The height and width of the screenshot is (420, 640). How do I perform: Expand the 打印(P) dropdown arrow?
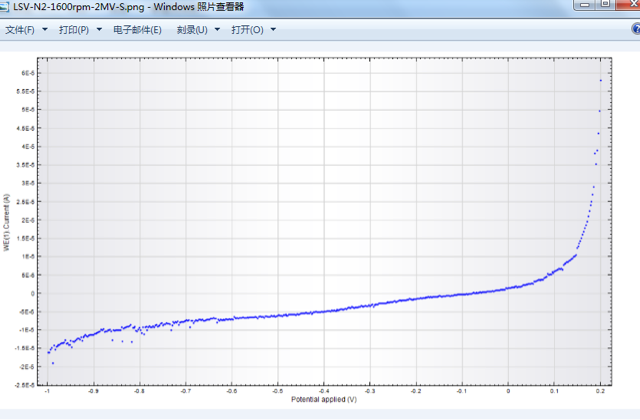click(x=99, y=30)
